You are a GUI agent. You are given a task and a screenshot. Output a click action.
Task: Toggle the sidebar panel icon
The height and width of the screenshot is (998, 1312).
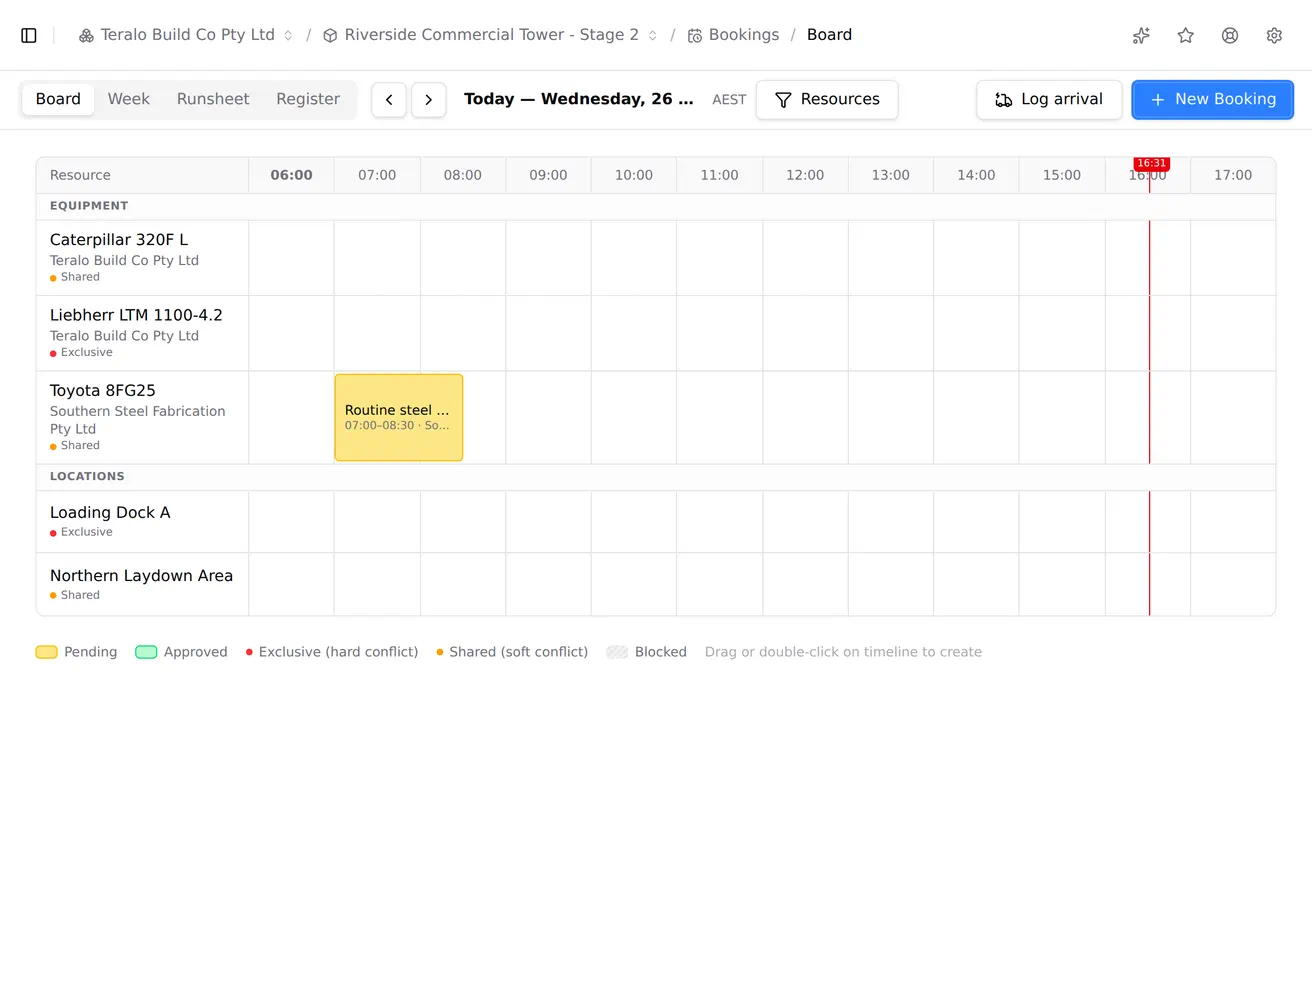point(29,35)
